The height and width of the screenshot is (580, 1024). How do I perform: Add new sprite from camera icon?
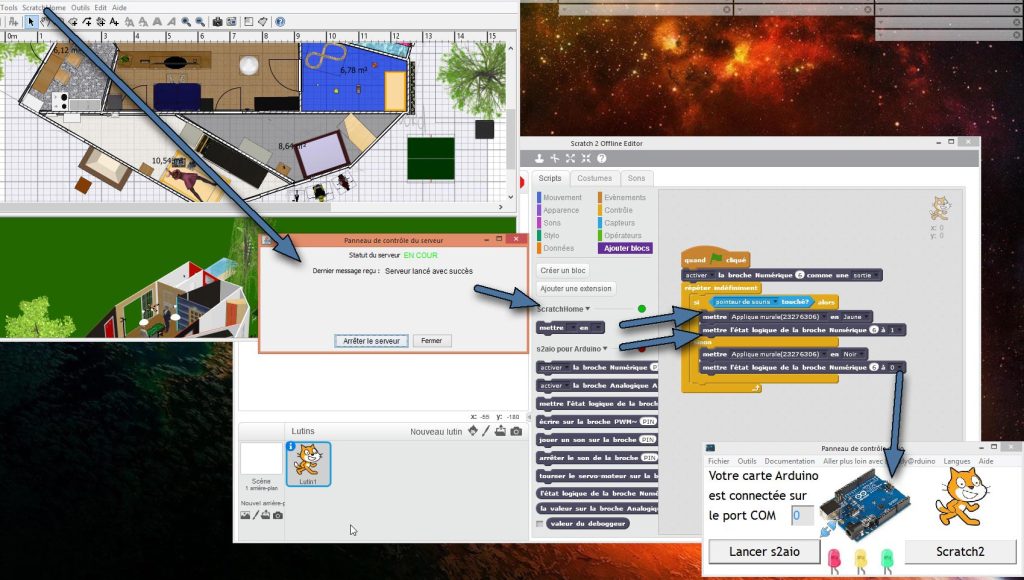click(x=516, y=431)
